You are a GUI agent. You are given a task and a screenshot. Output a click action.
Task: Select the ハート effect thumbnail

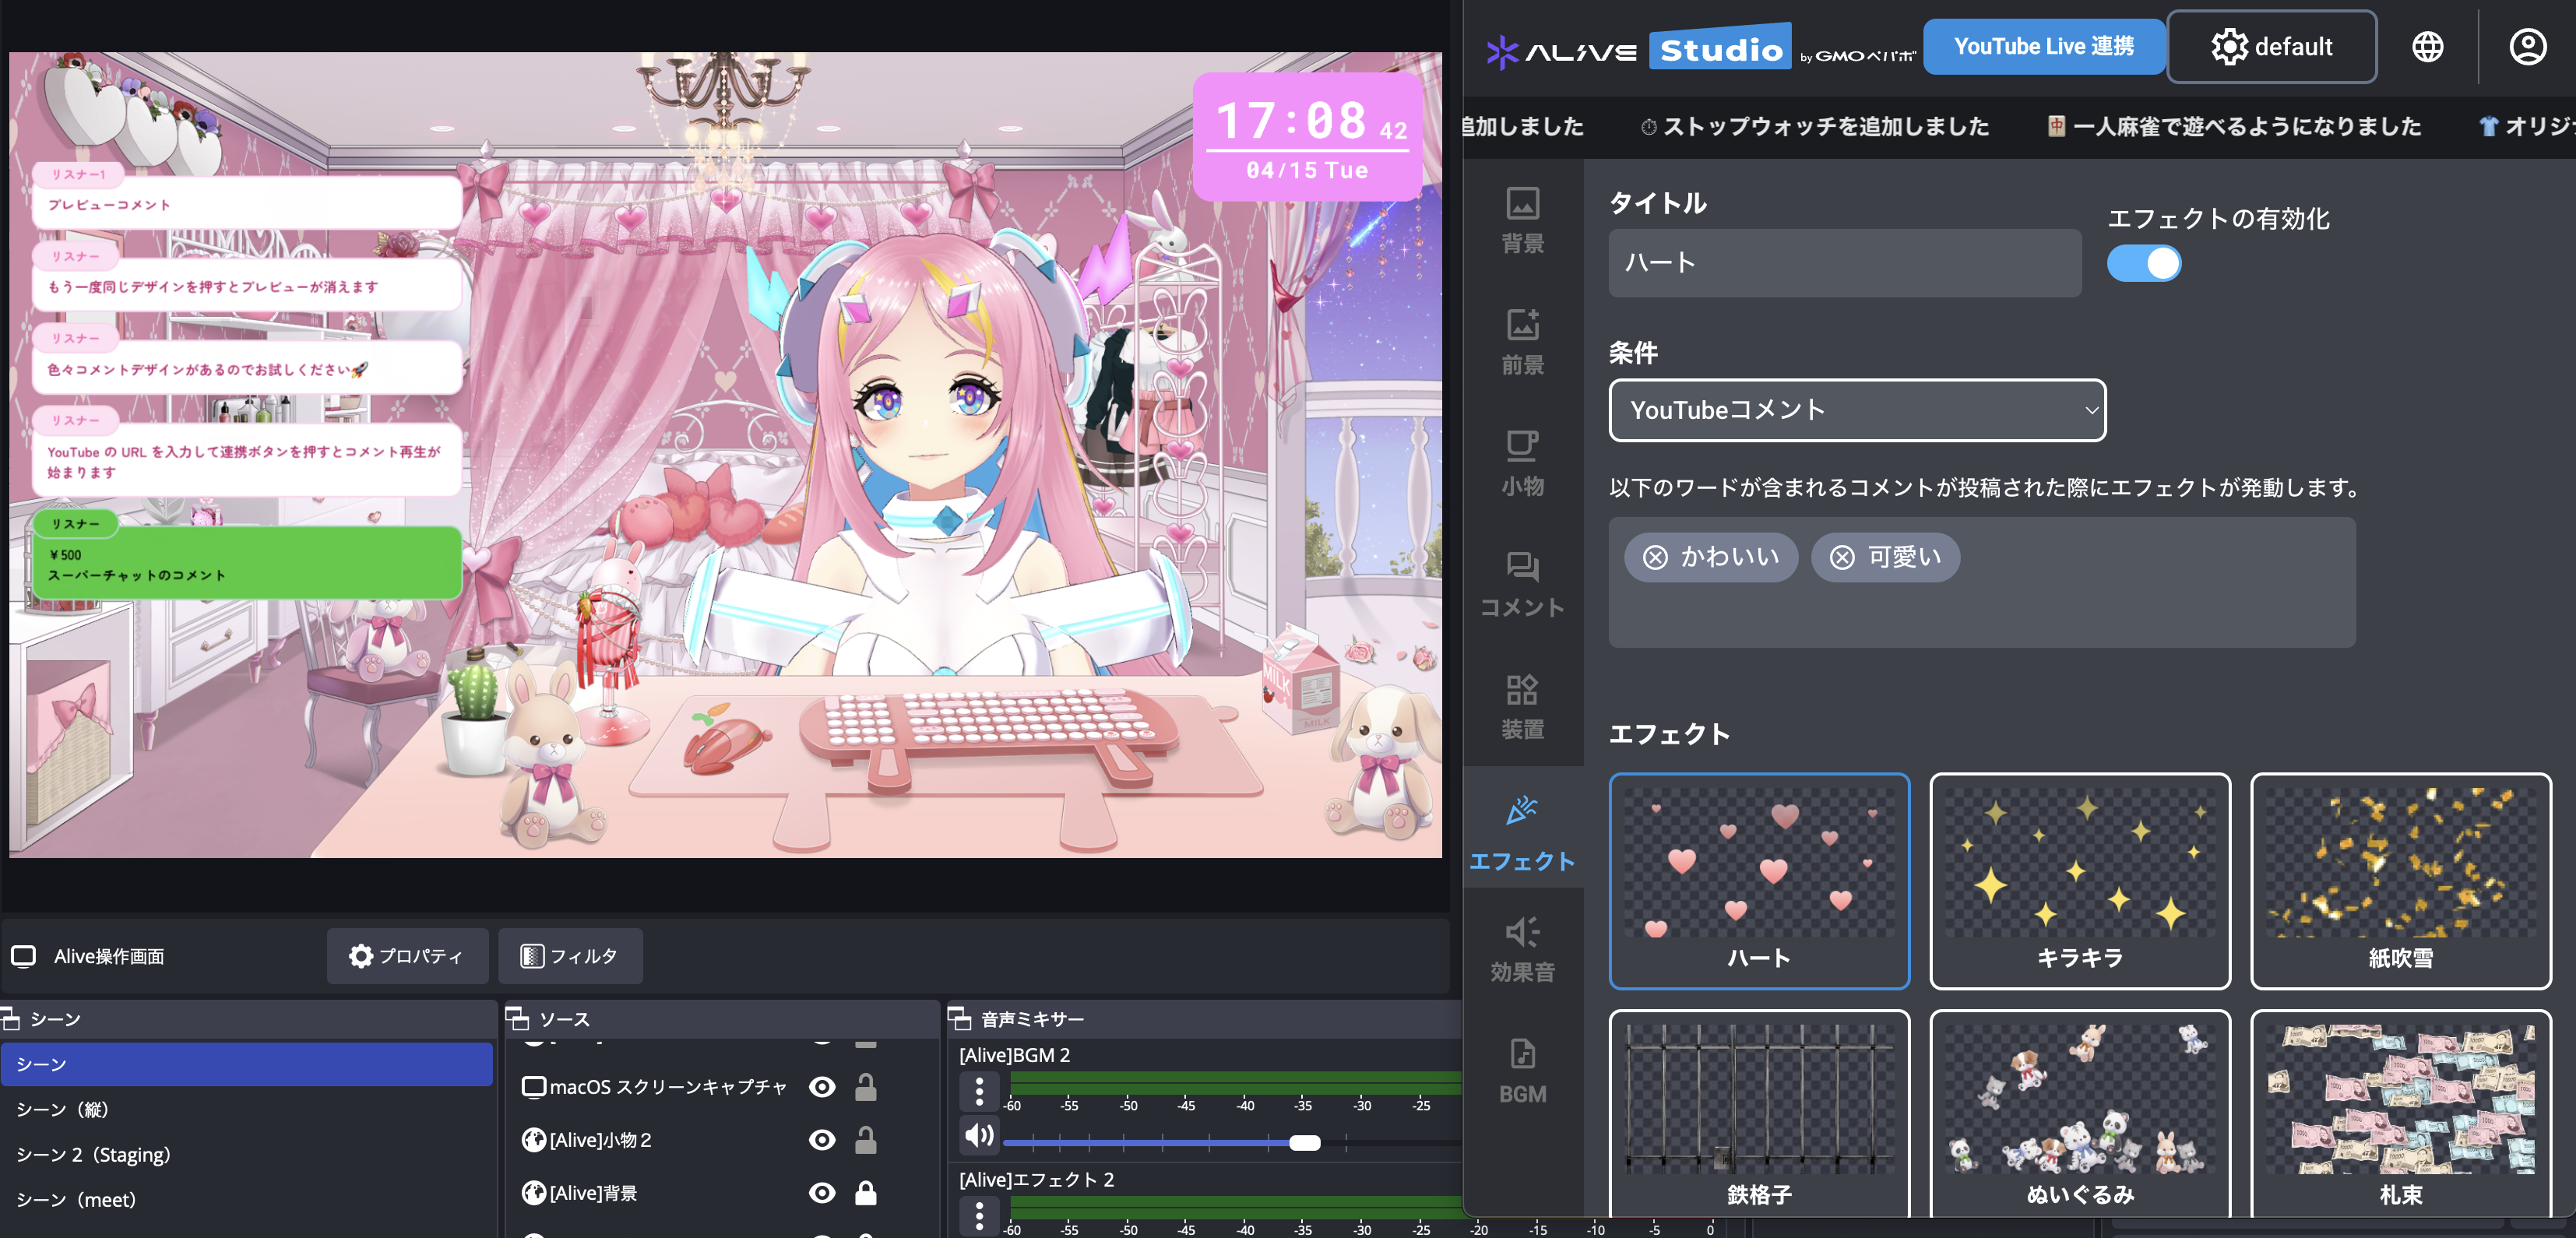(1759, 881)
